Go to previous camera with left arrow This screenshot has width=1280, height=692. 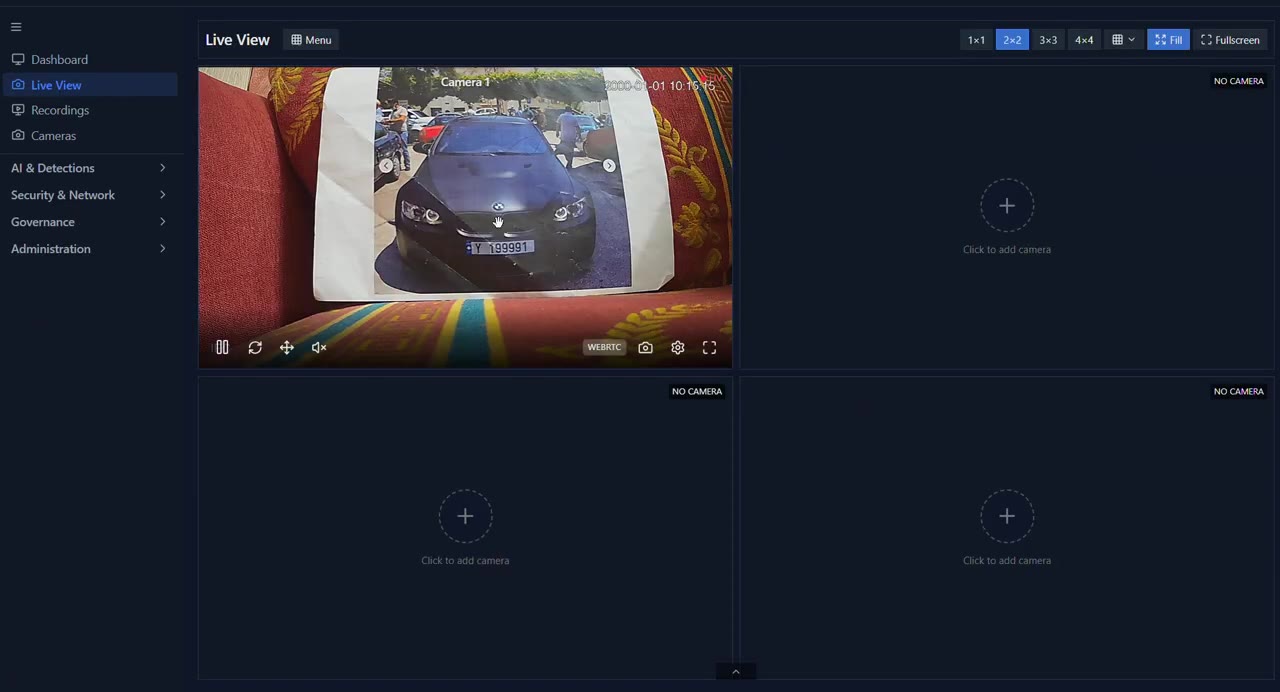[386, 166]
